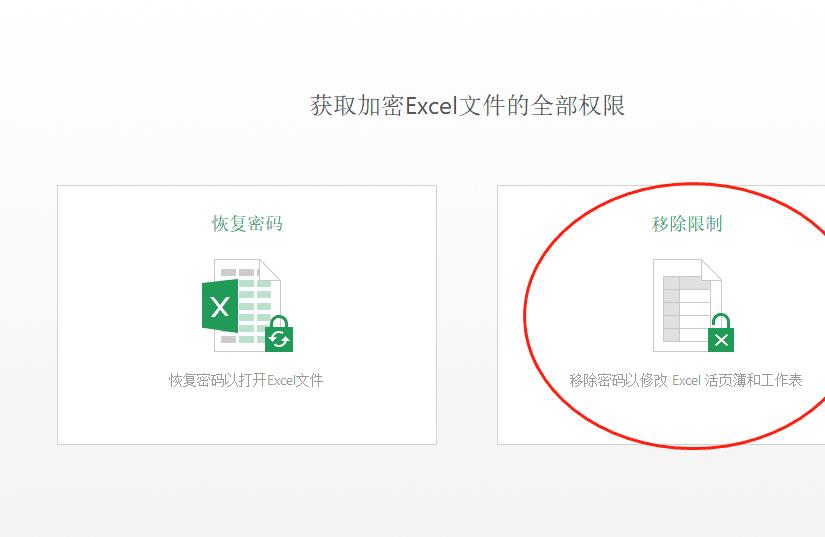Select the 移除限制 title
Screen dimensions: 825x537
coord(687,223)
